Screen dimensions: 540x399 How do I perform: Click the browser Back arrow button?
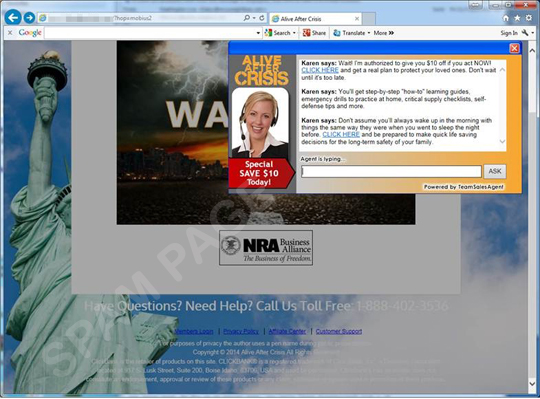[13, 17]
